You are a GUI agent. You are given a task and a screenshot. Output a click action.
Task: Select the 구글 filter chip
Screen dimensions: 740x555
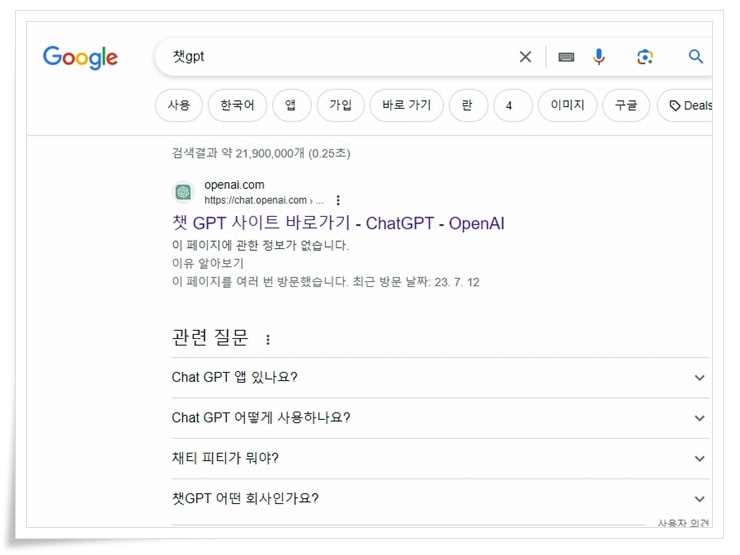pos(626,105)
